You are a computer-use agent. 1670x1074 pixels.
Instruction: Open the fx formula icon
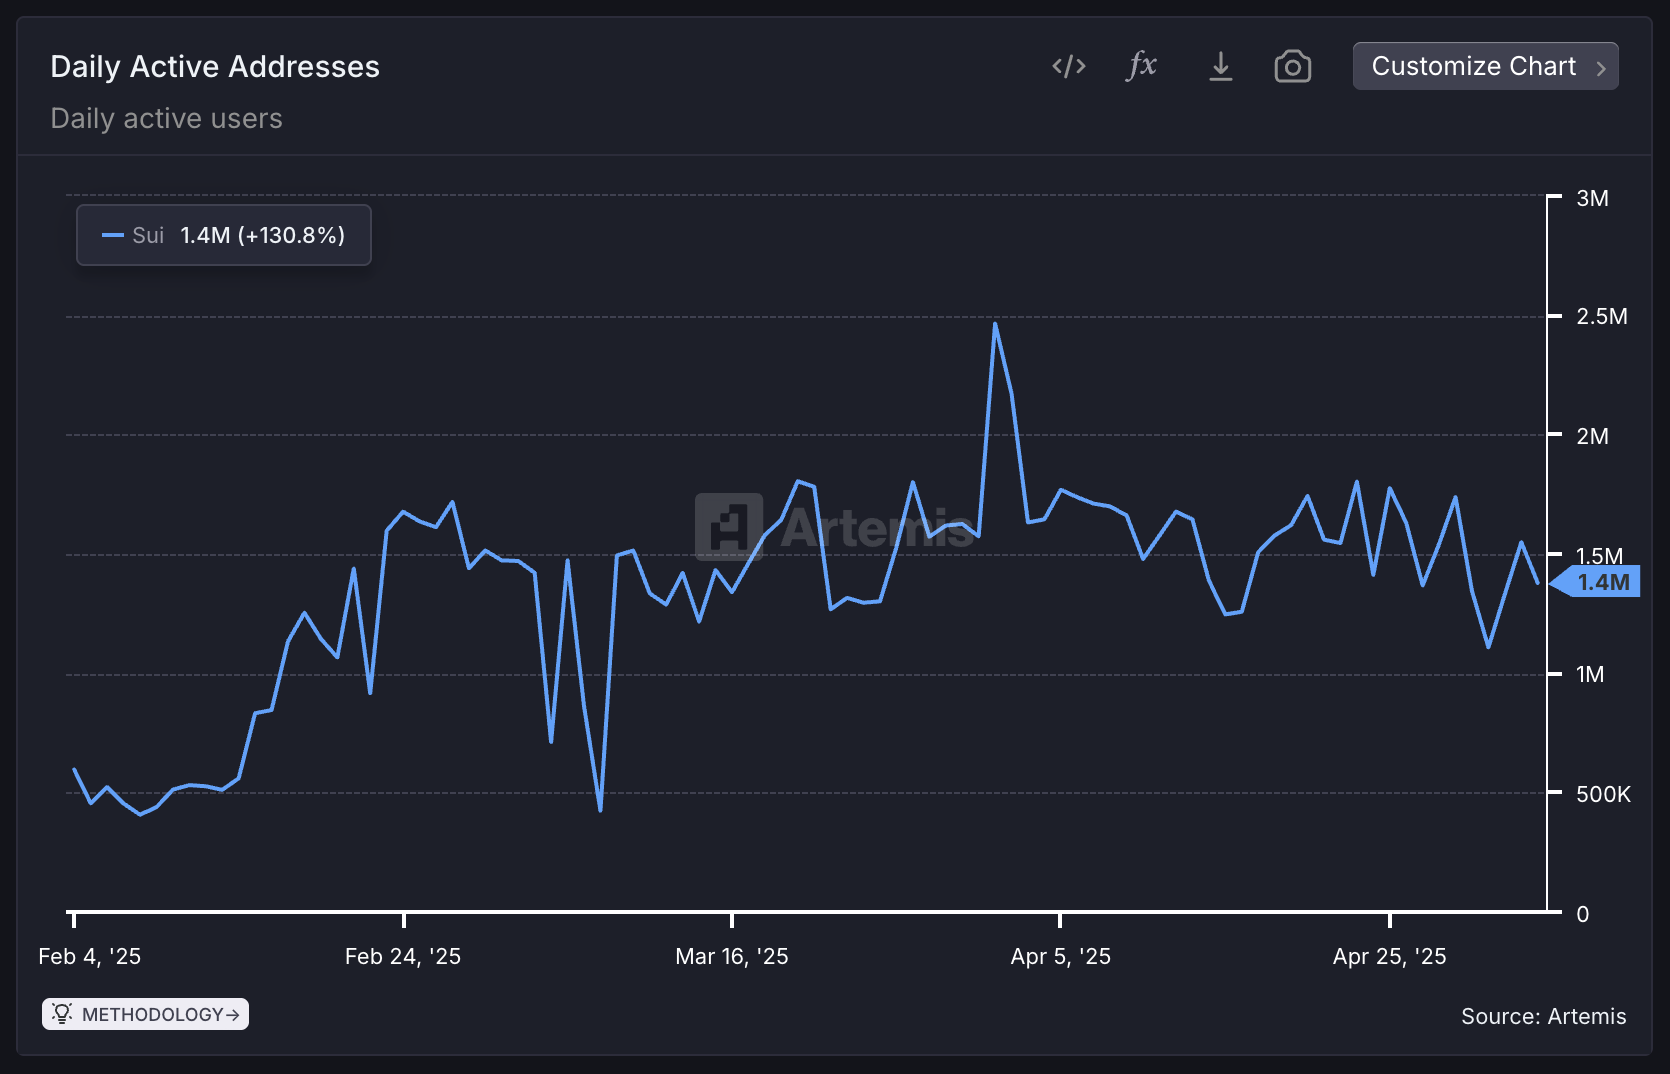(1141, 66)
